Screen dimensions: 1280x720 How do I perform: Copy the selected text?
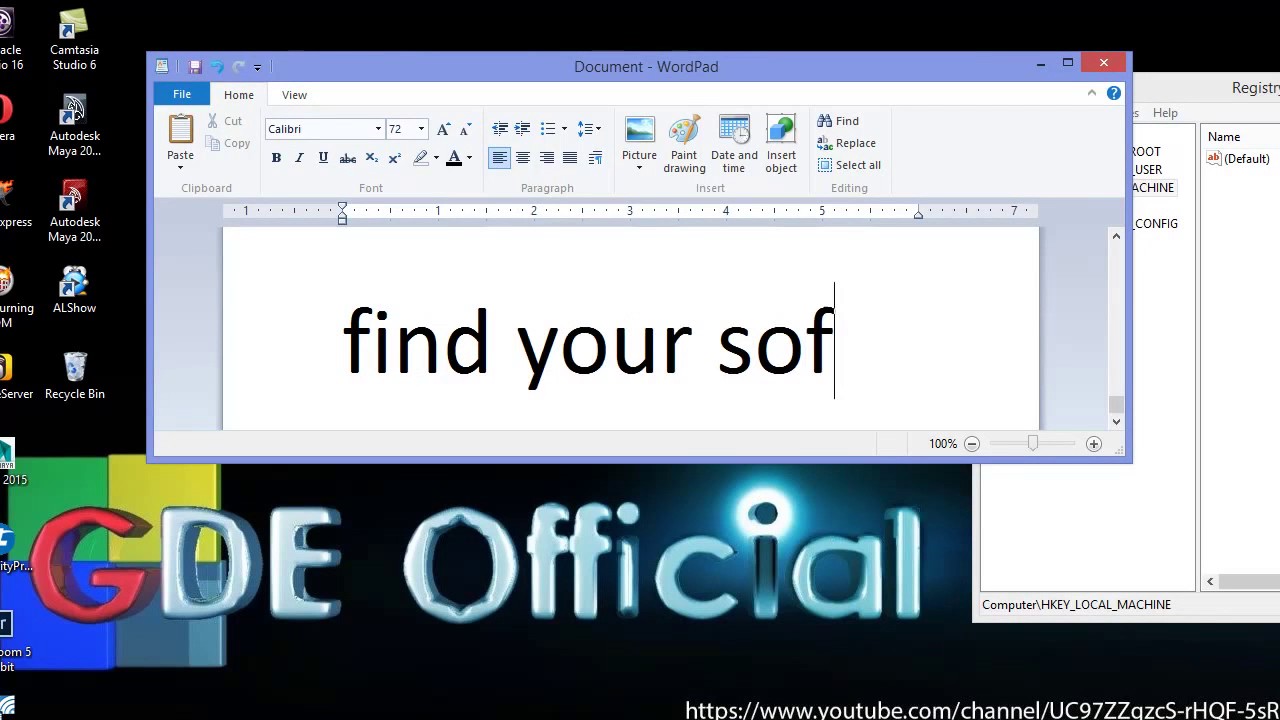tap(228, 144)
